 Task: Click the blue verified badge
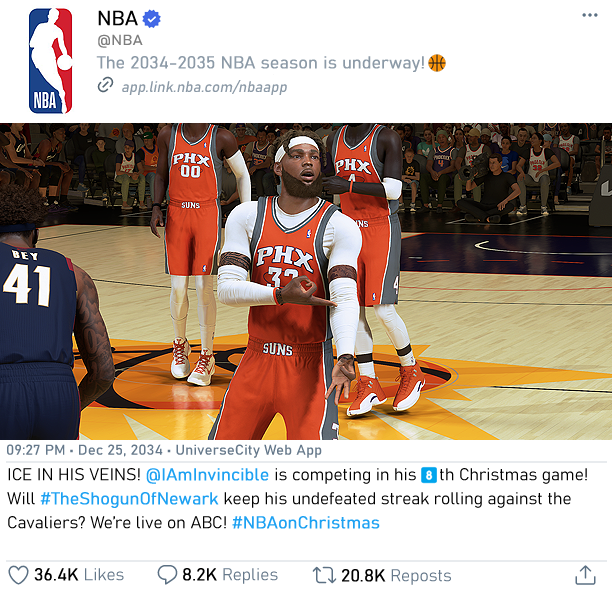pos(151,19)
